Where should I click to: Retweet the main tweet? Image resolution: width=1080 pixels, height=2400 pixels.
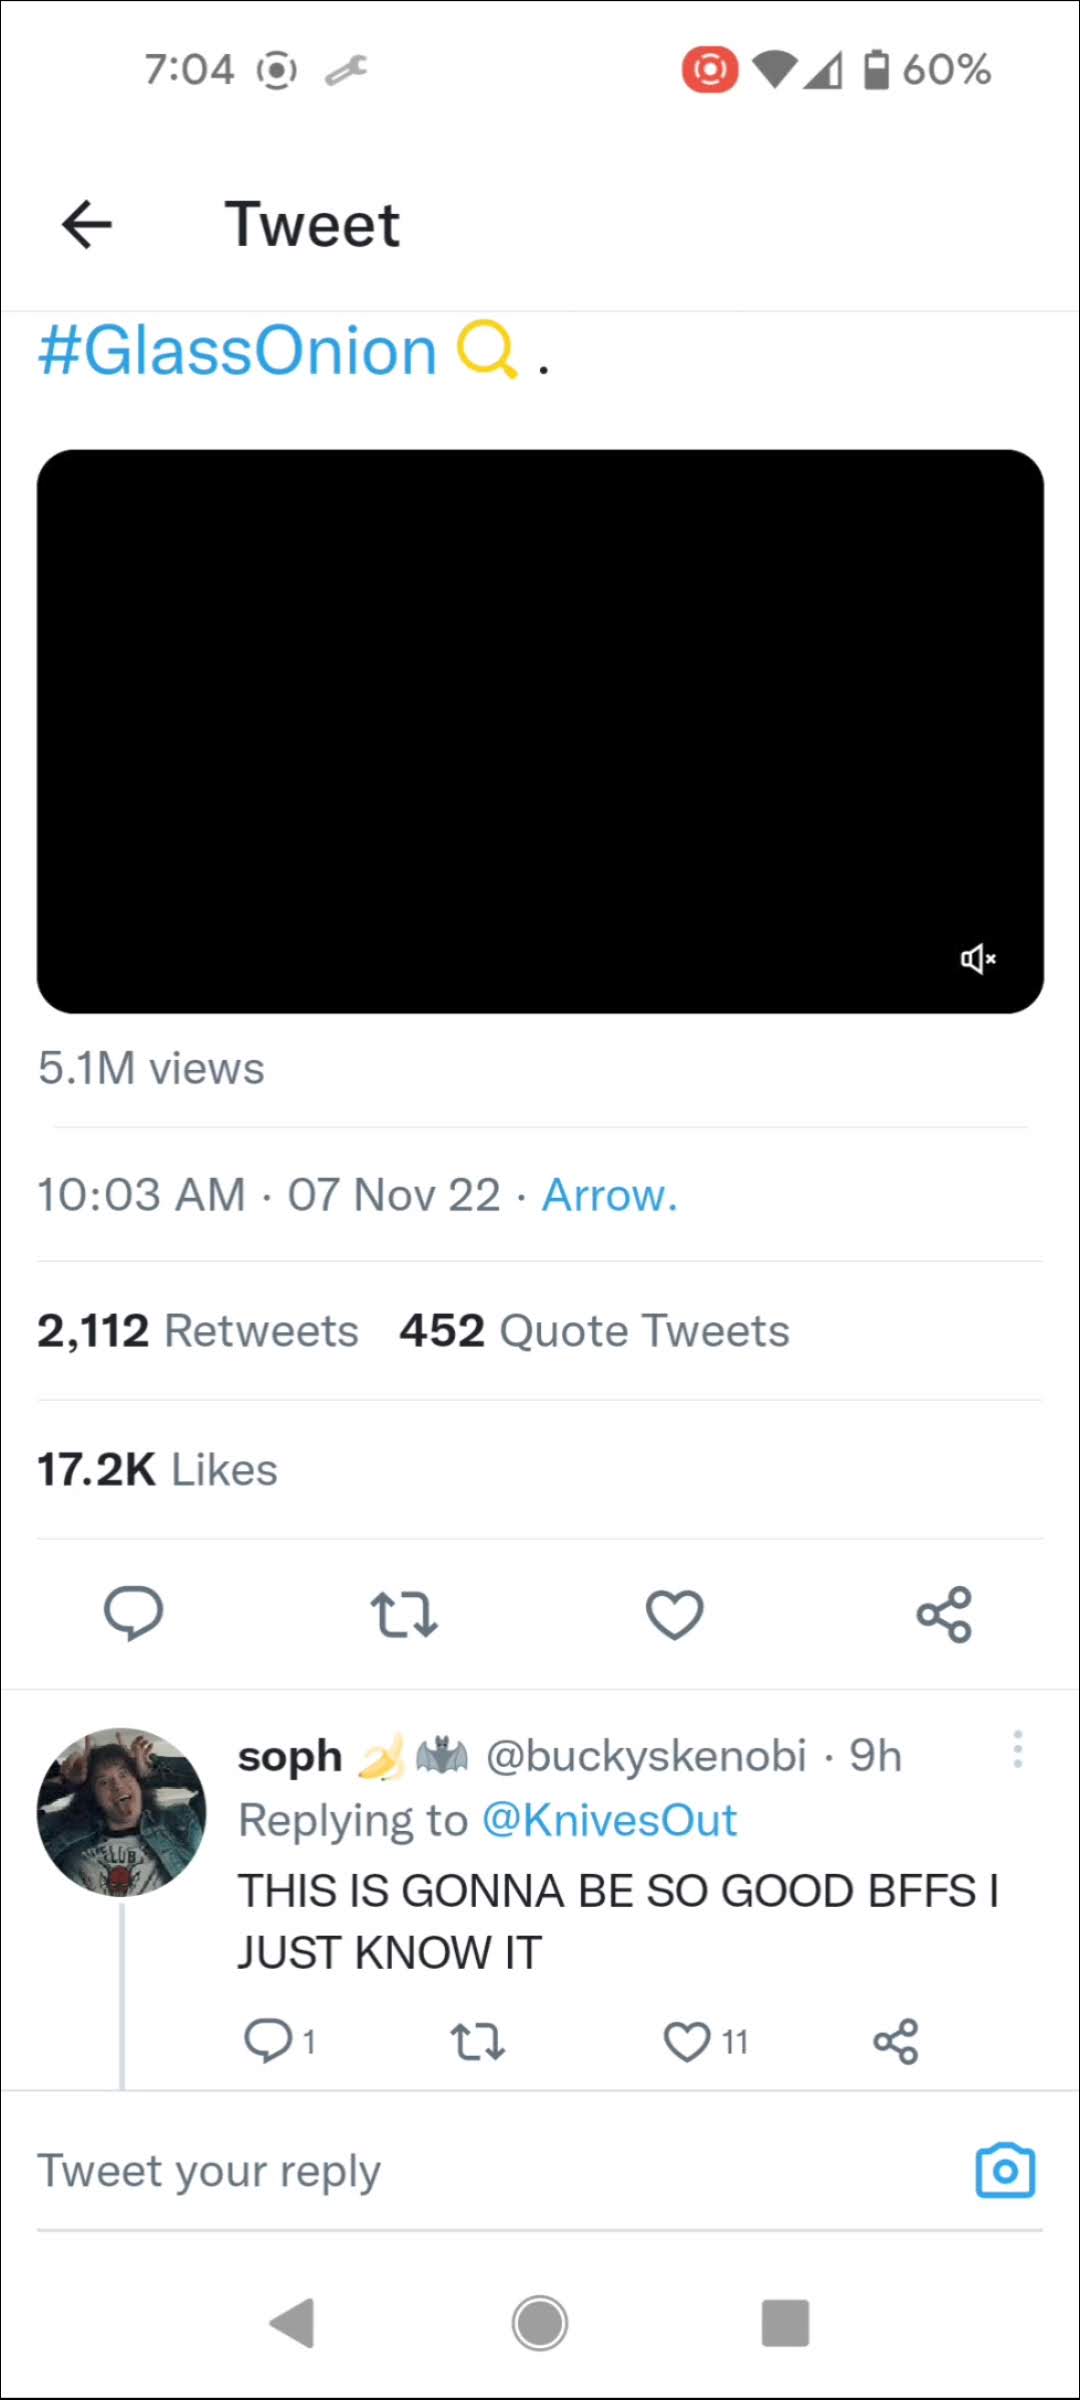404,1613
